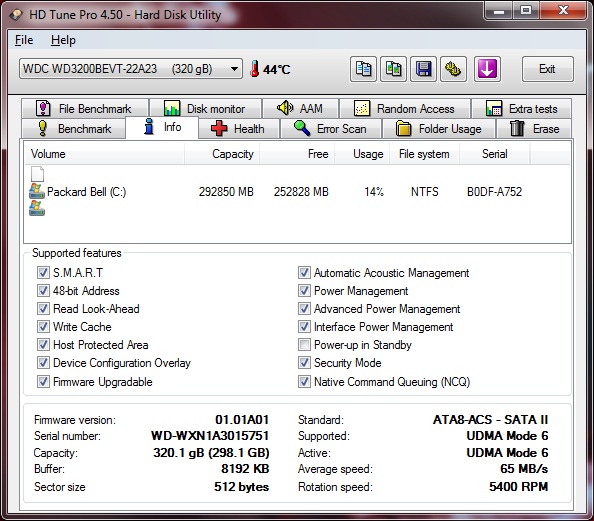594x521 pixels.
Task: Open the drive selection dropdown
Action: click(x=131, y=69)
